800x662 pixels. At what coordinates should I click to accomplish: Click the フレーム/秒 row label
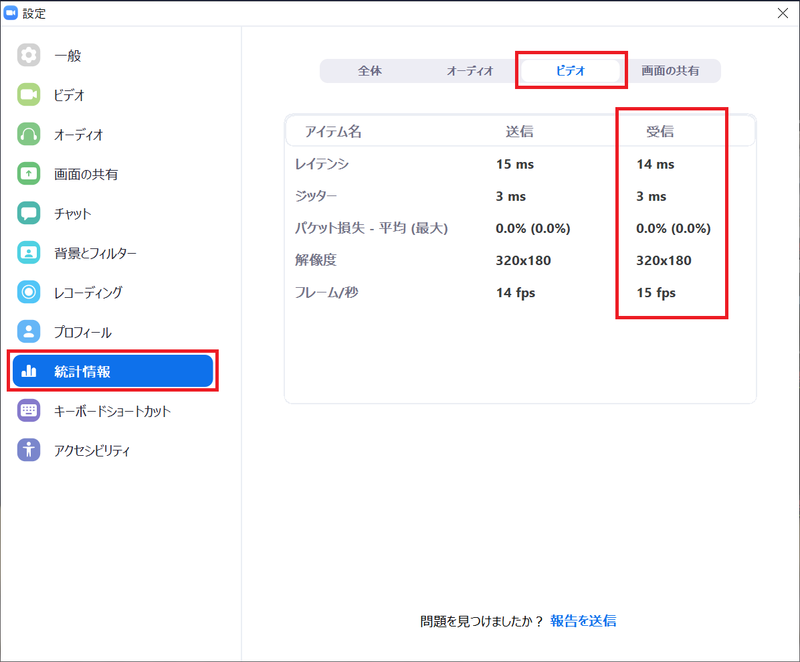tap(327, 292)
